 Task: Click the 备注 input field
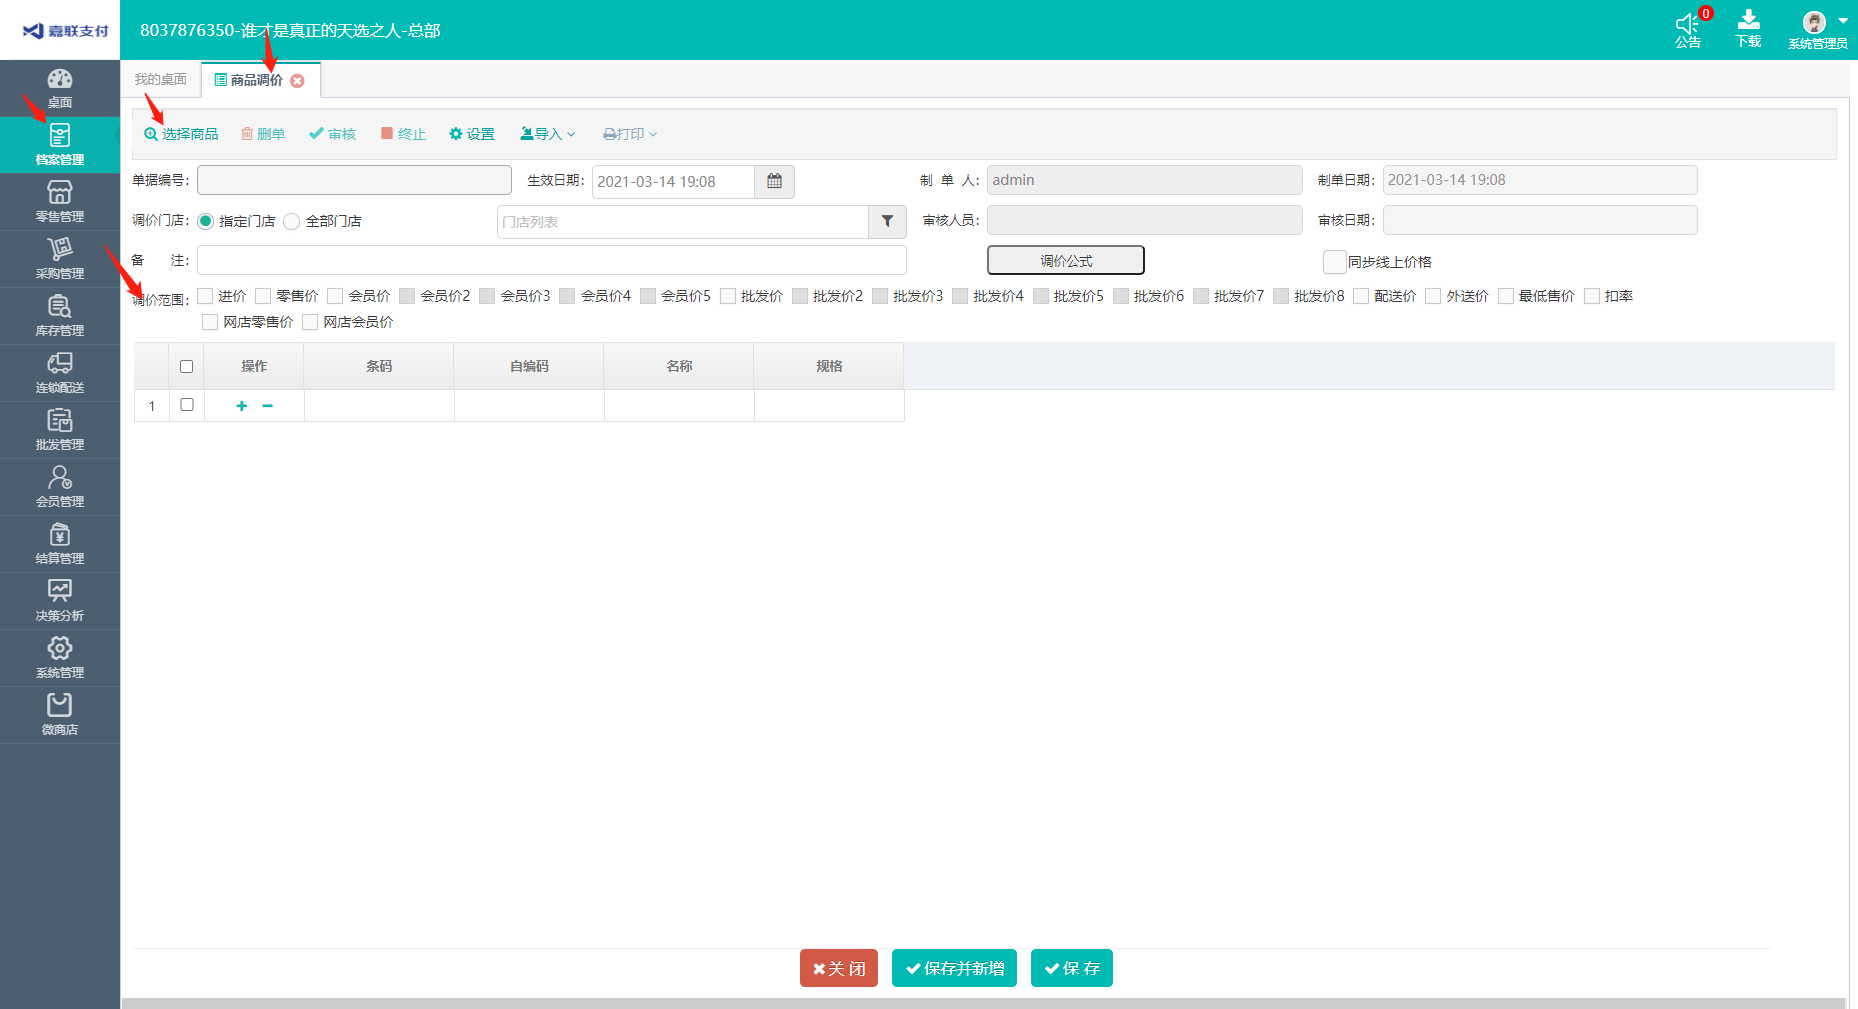tap(552, 260)
